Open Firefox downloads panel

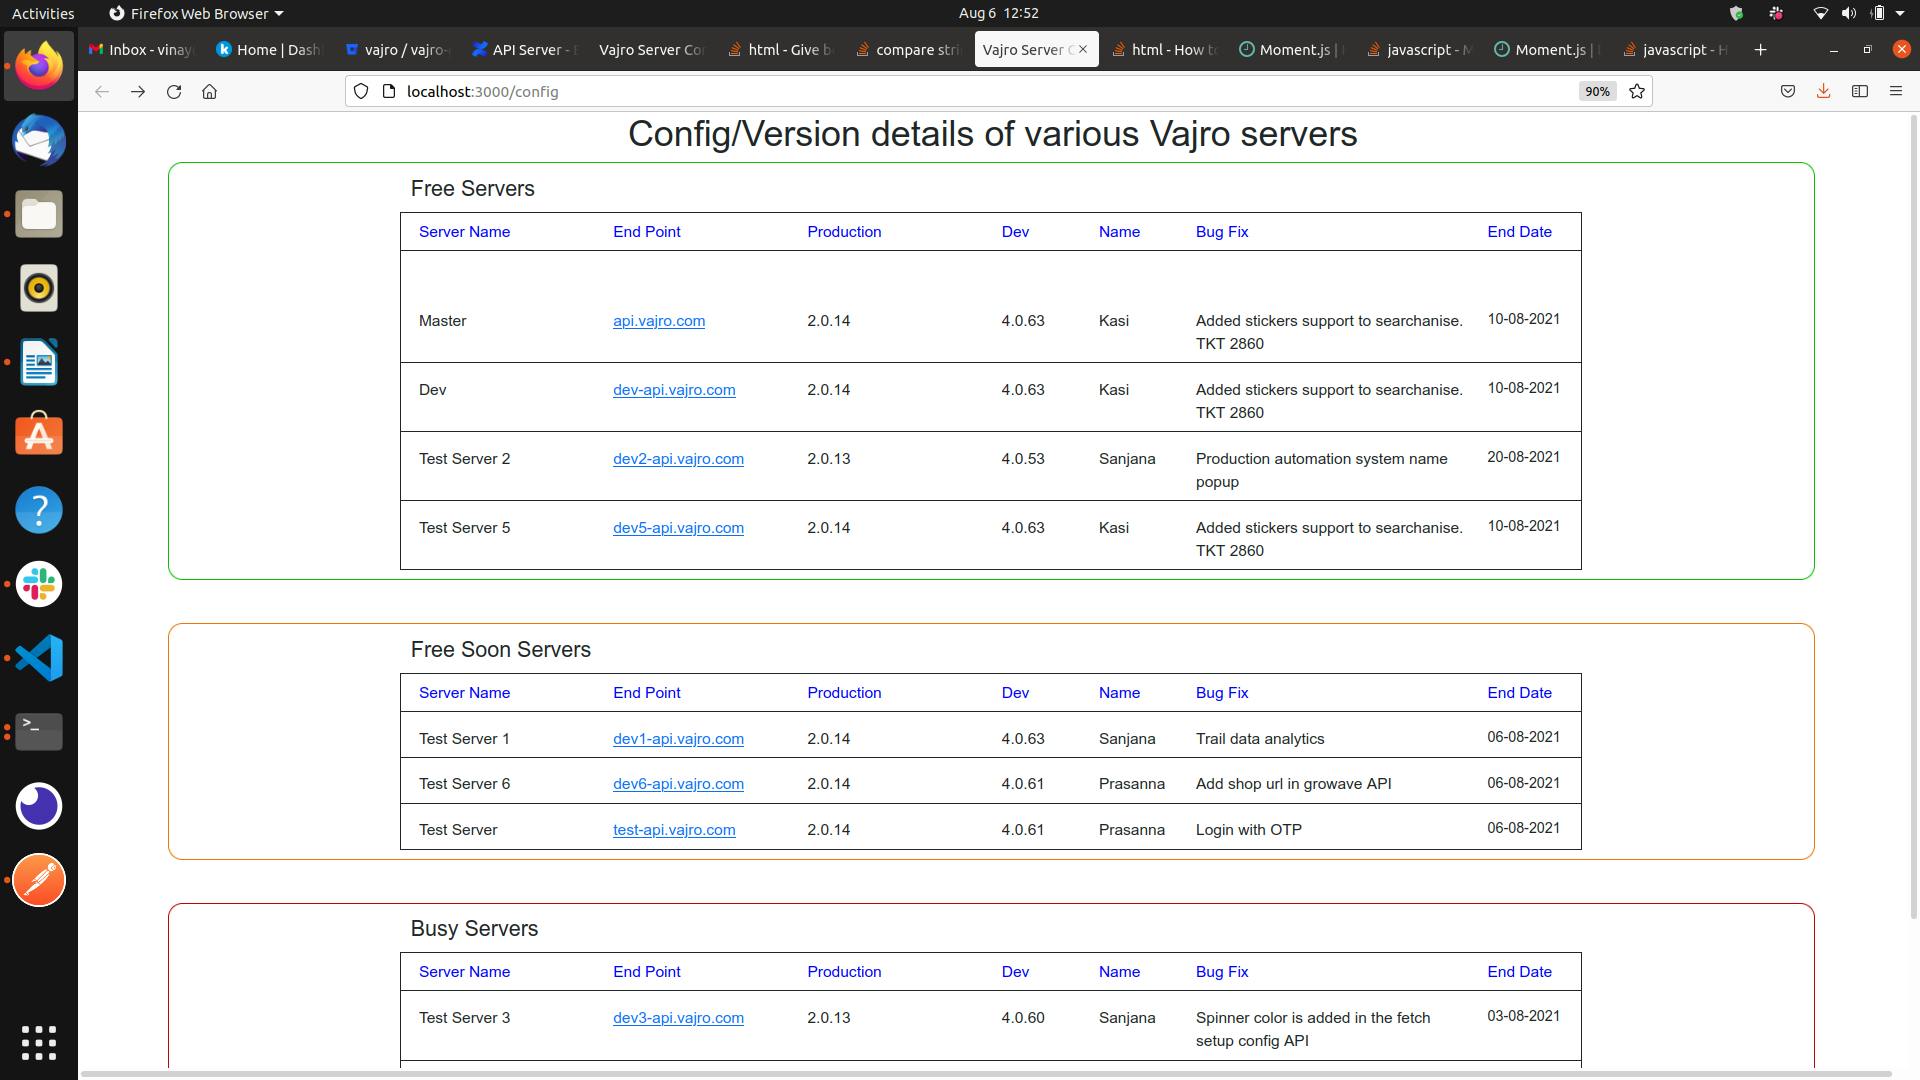click(1823, 91)
